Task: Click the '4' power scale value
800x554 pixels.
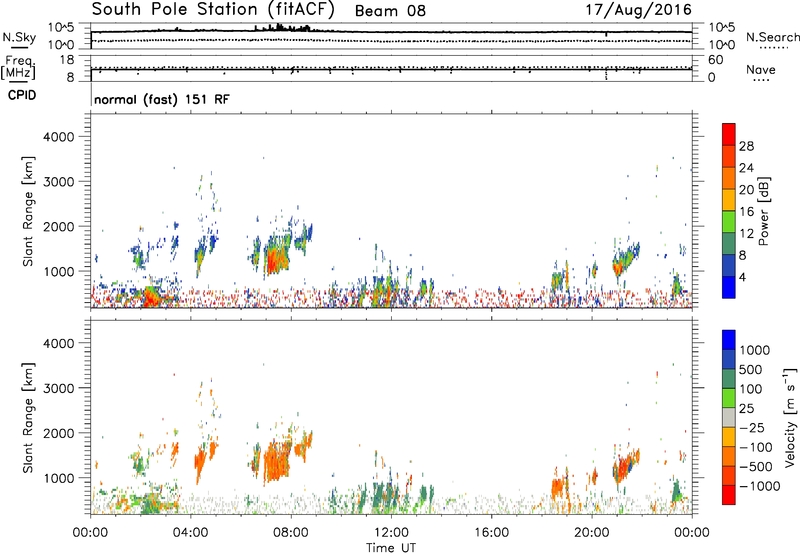Action: (743, 278)
